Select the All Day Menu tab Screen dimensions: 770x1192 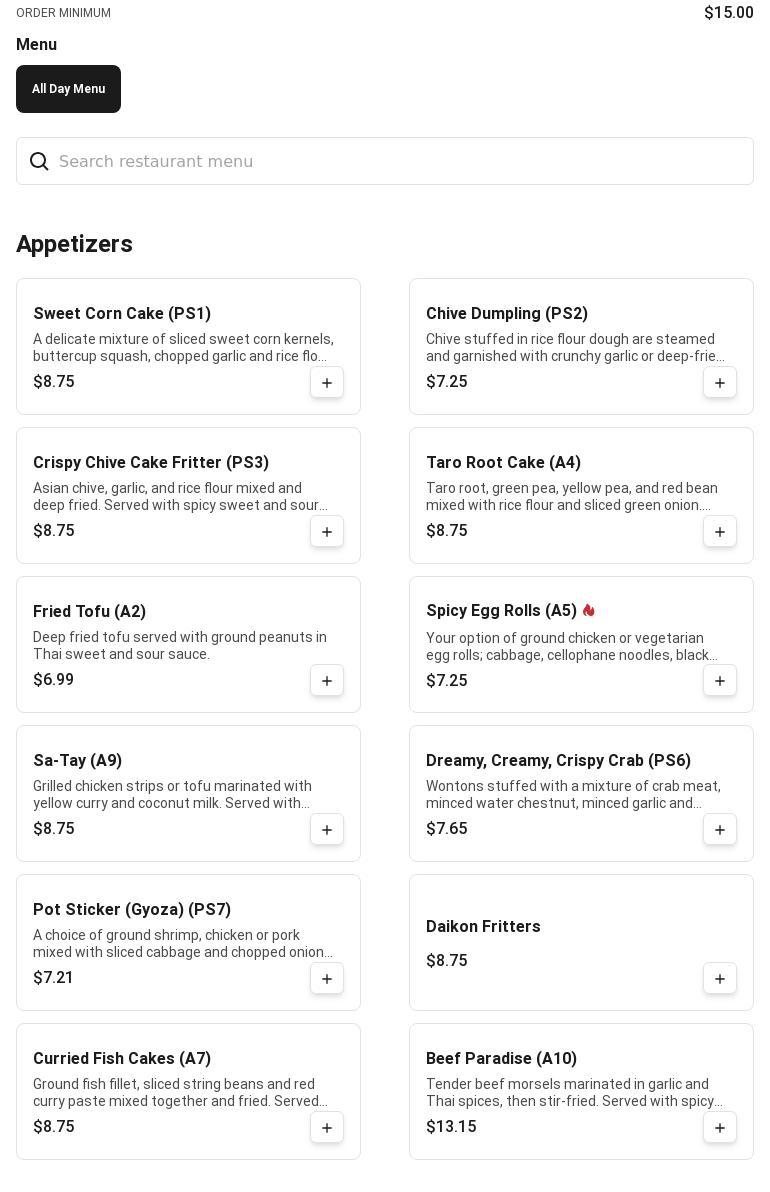(x=68, y=89)
